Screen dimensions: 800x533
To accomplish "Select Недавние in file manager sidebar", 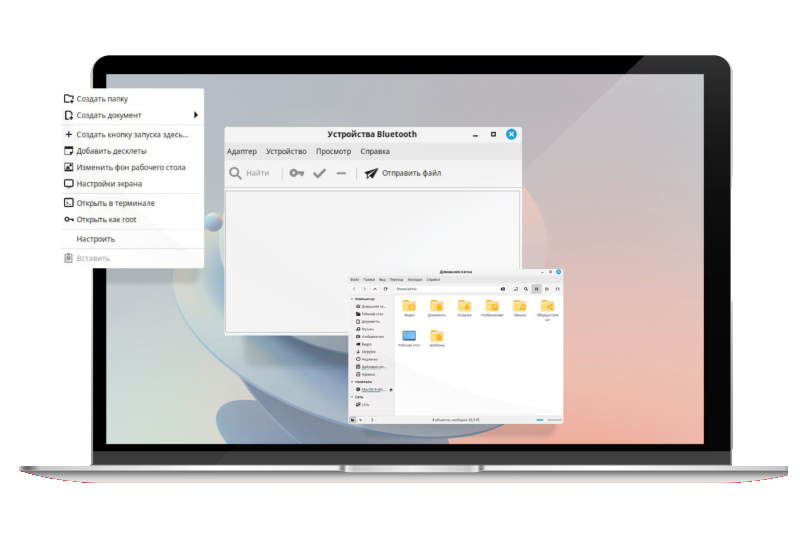I will (x=367, y=359).
